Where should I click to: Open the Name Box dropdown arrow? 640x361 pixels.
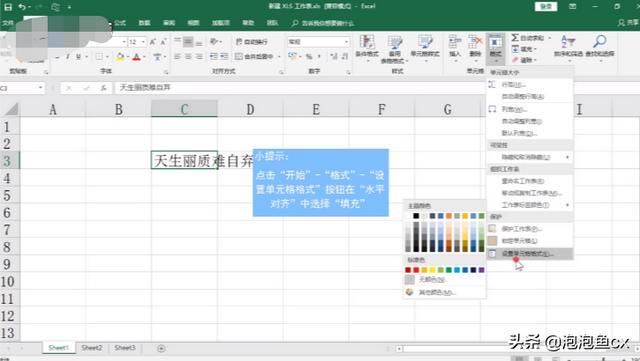click(40, 88)
